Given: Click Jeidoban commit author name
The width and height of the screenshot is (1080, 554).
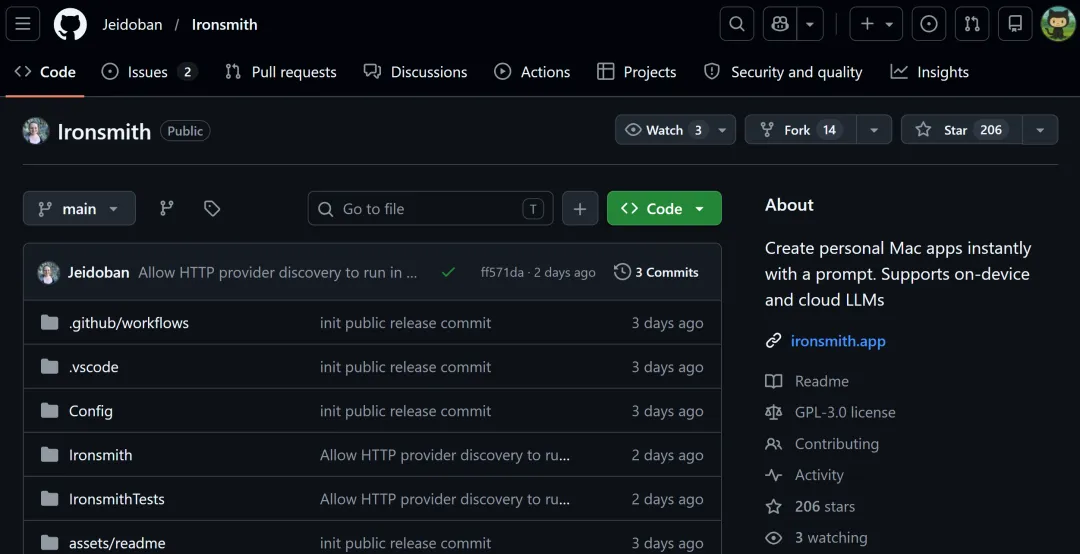Looking at the screenshot, I should tap(98, 272).
